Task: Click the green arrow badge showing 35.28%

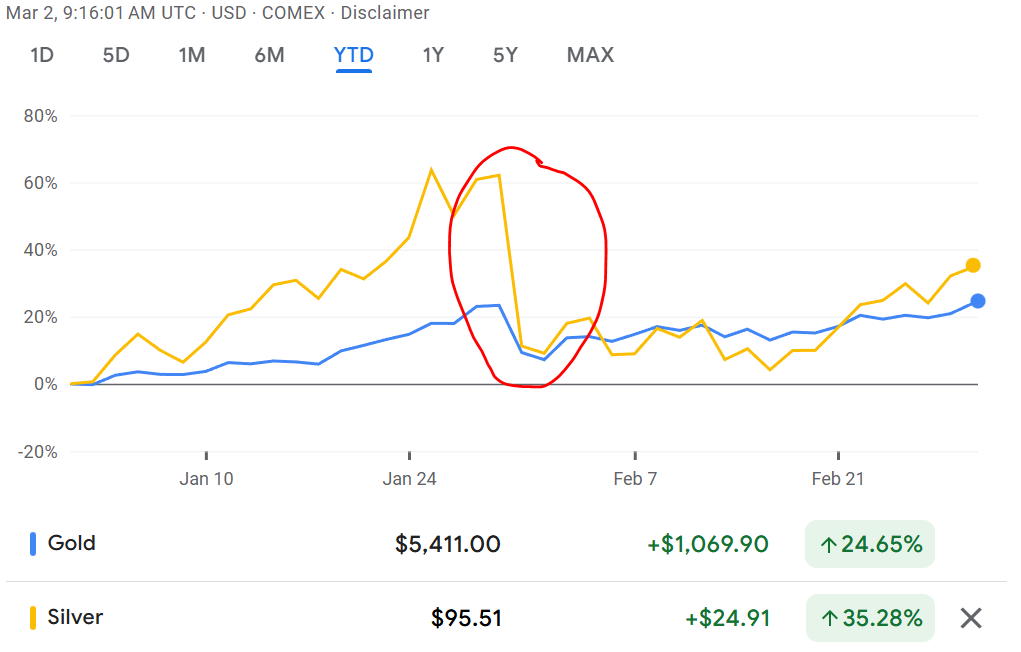Action: point(869,618)
